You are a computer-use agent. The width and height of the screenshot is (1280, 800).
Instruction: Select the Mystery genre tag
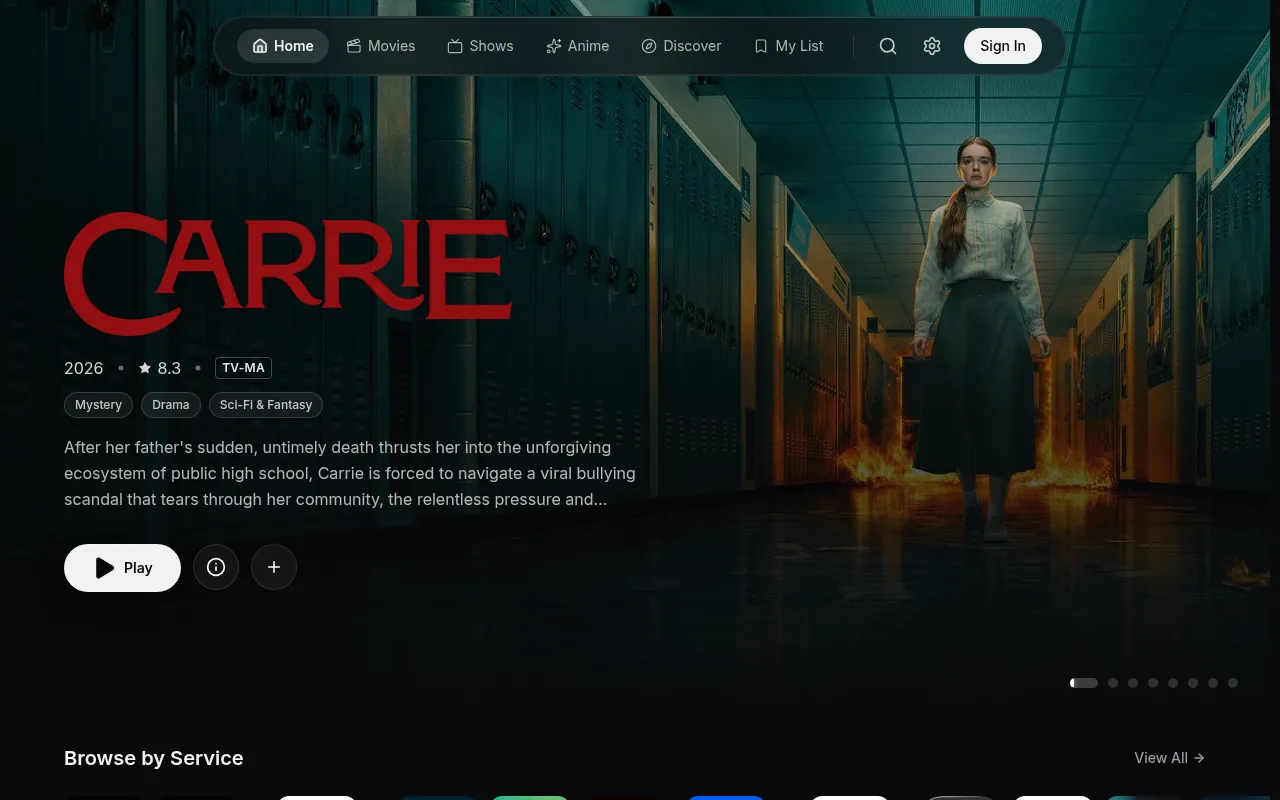98,405
